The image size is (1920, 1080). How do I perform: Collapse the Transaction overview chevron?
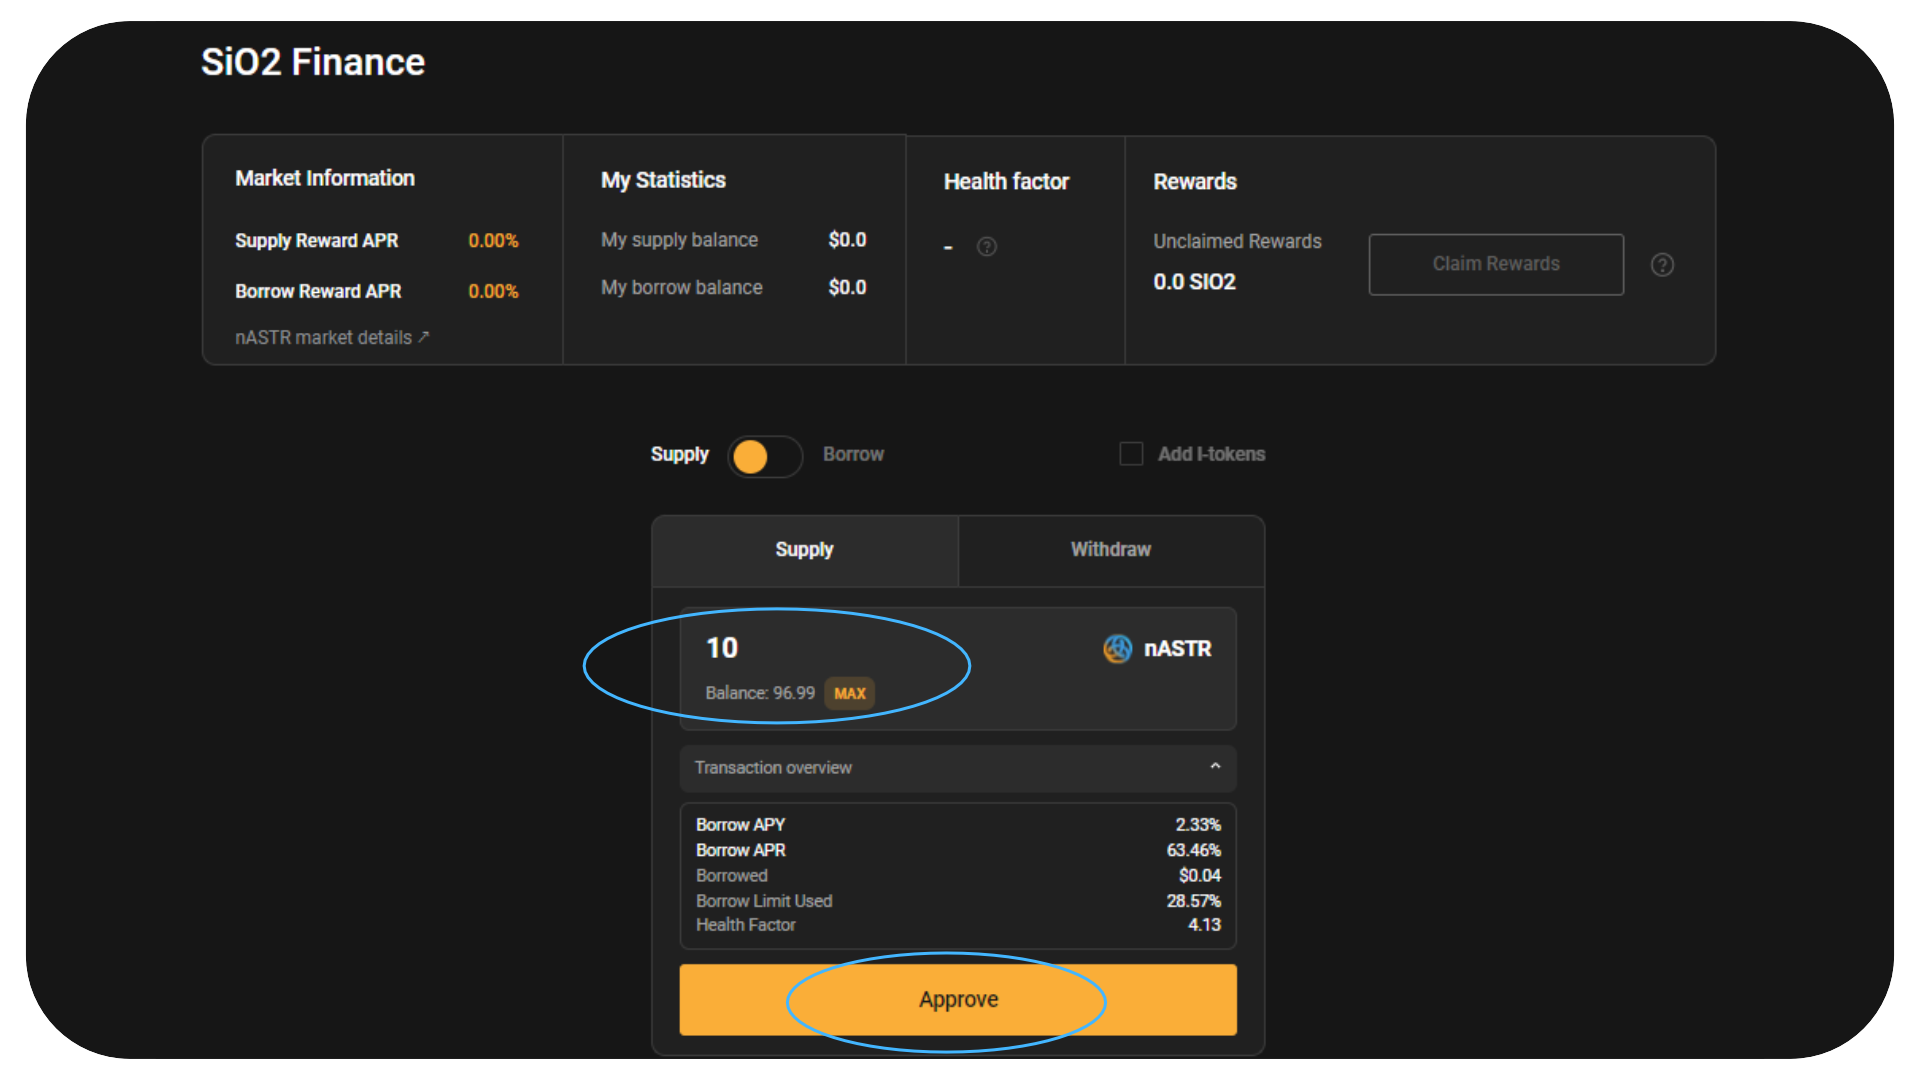tap(1215, 767)
